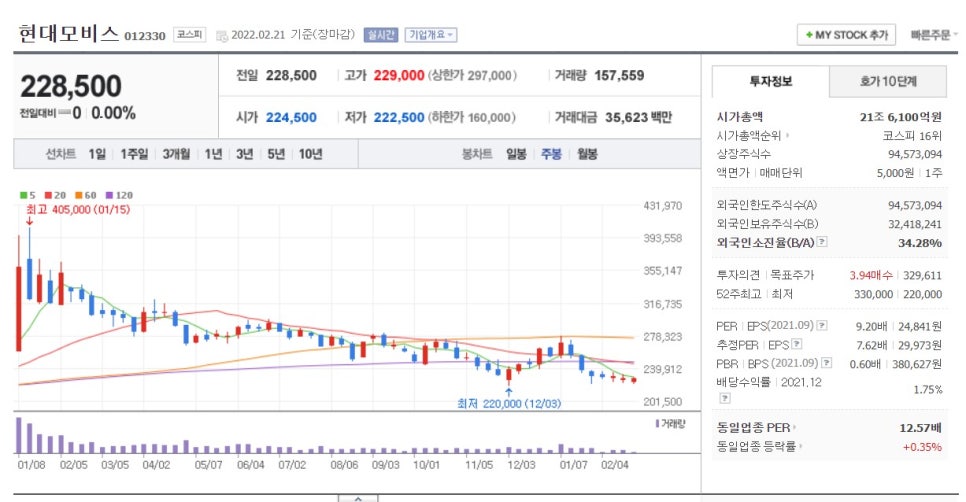The height and width of the screenshot is (502, 966).
Task: Click the 외국인보유주식수(B) value 32,418,241
Action: pos(915,224)
